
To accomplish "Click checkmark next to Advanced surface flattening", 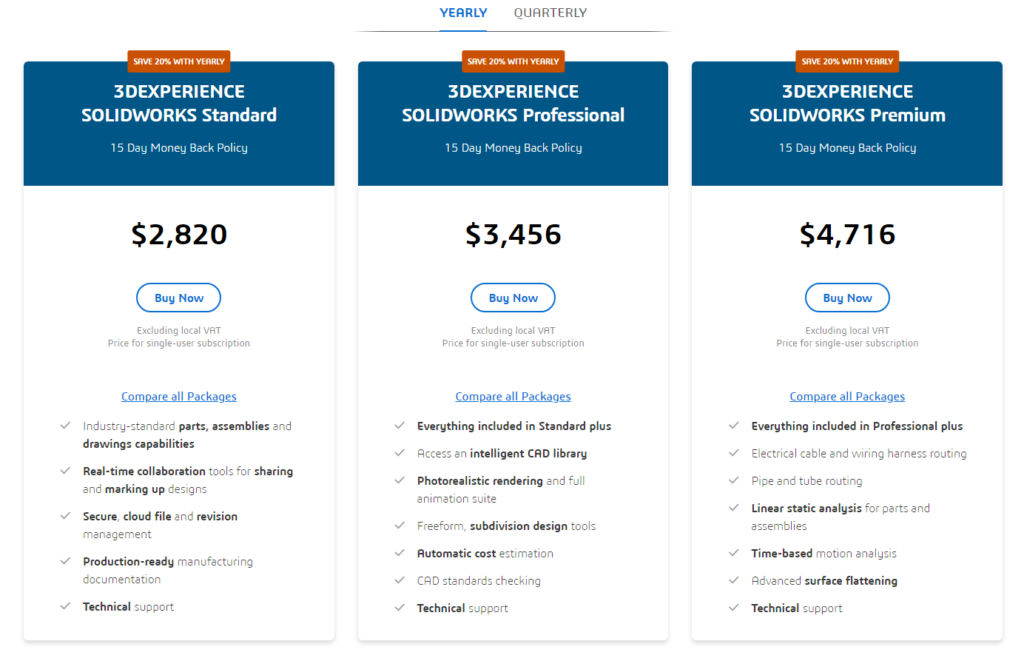I will pyautogui.click(x=734, y=581).
